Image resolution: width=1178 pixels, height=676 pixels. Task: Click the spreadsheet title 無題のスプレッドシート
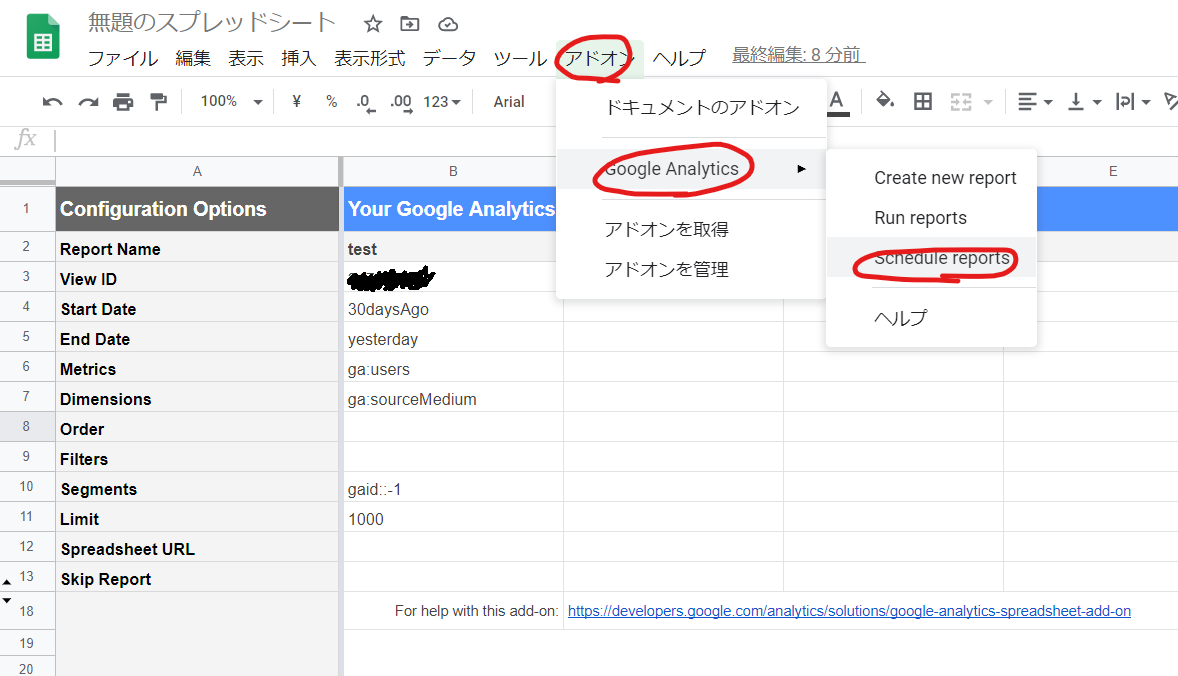211,23
